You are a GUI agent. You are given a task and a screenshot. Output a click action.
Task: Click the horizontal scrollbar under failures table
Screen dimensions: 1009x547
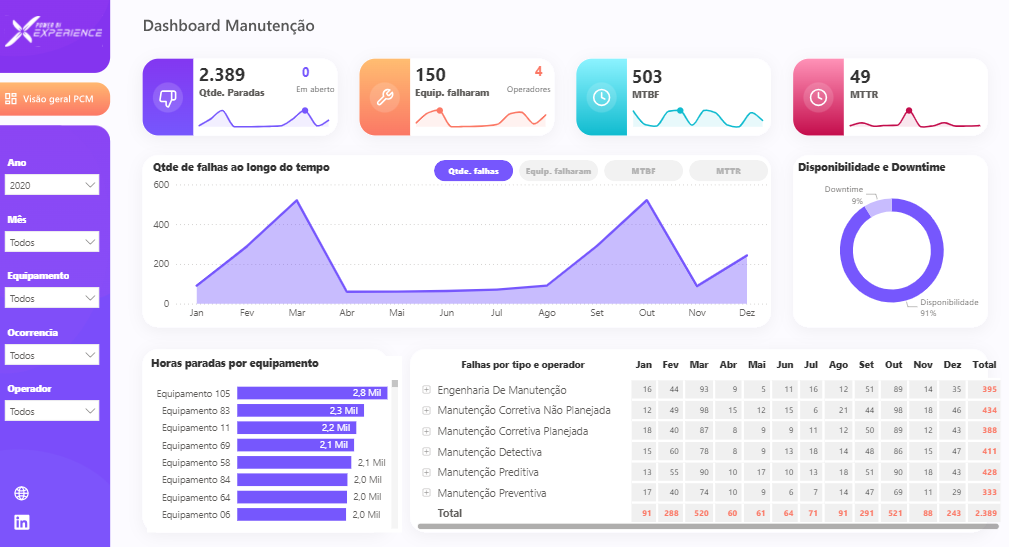coord(700,526)
